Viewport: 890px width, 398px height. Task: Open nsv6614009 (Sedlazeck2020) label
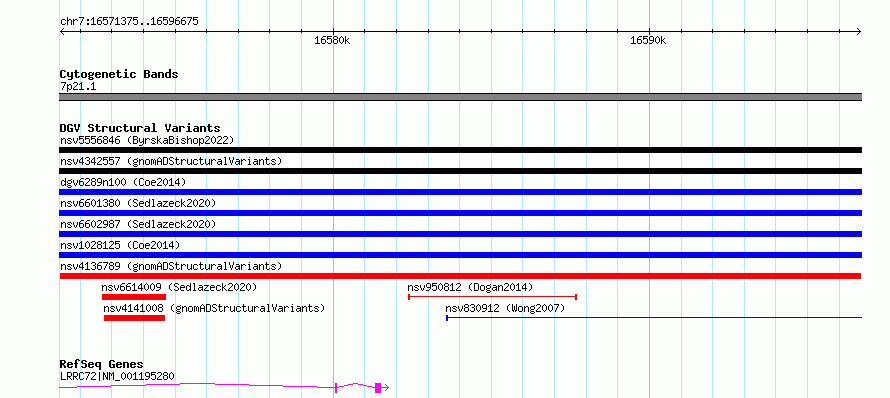click(179, 287)
